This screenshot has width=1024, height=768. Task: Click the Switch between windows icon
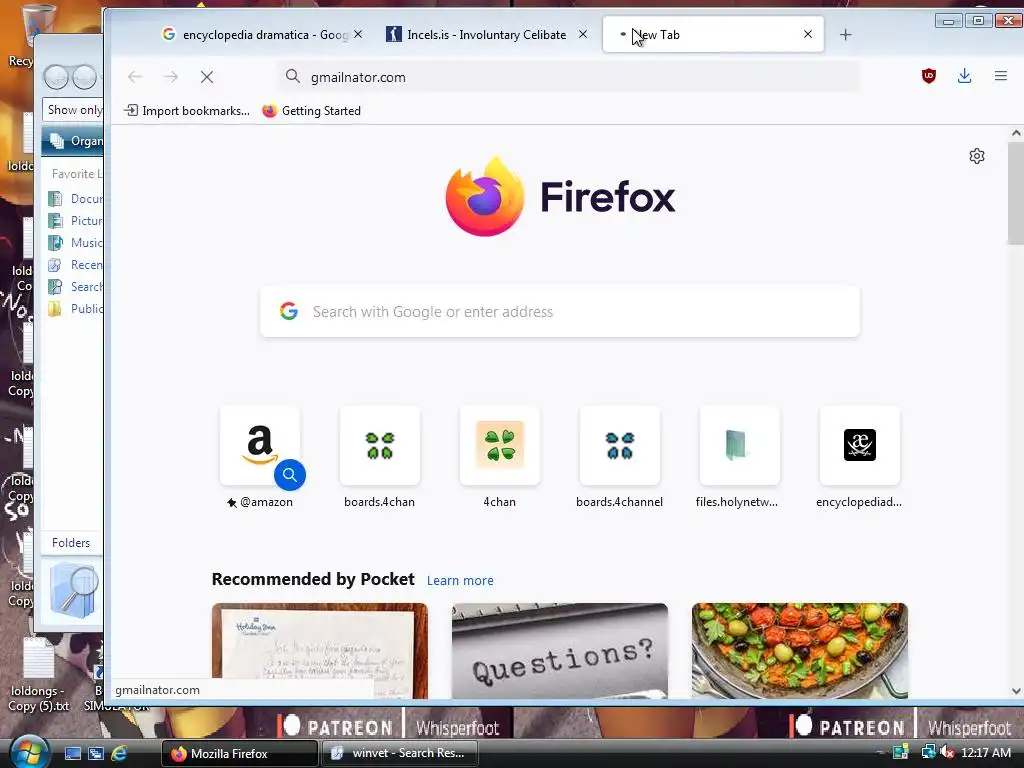point(96,753)
